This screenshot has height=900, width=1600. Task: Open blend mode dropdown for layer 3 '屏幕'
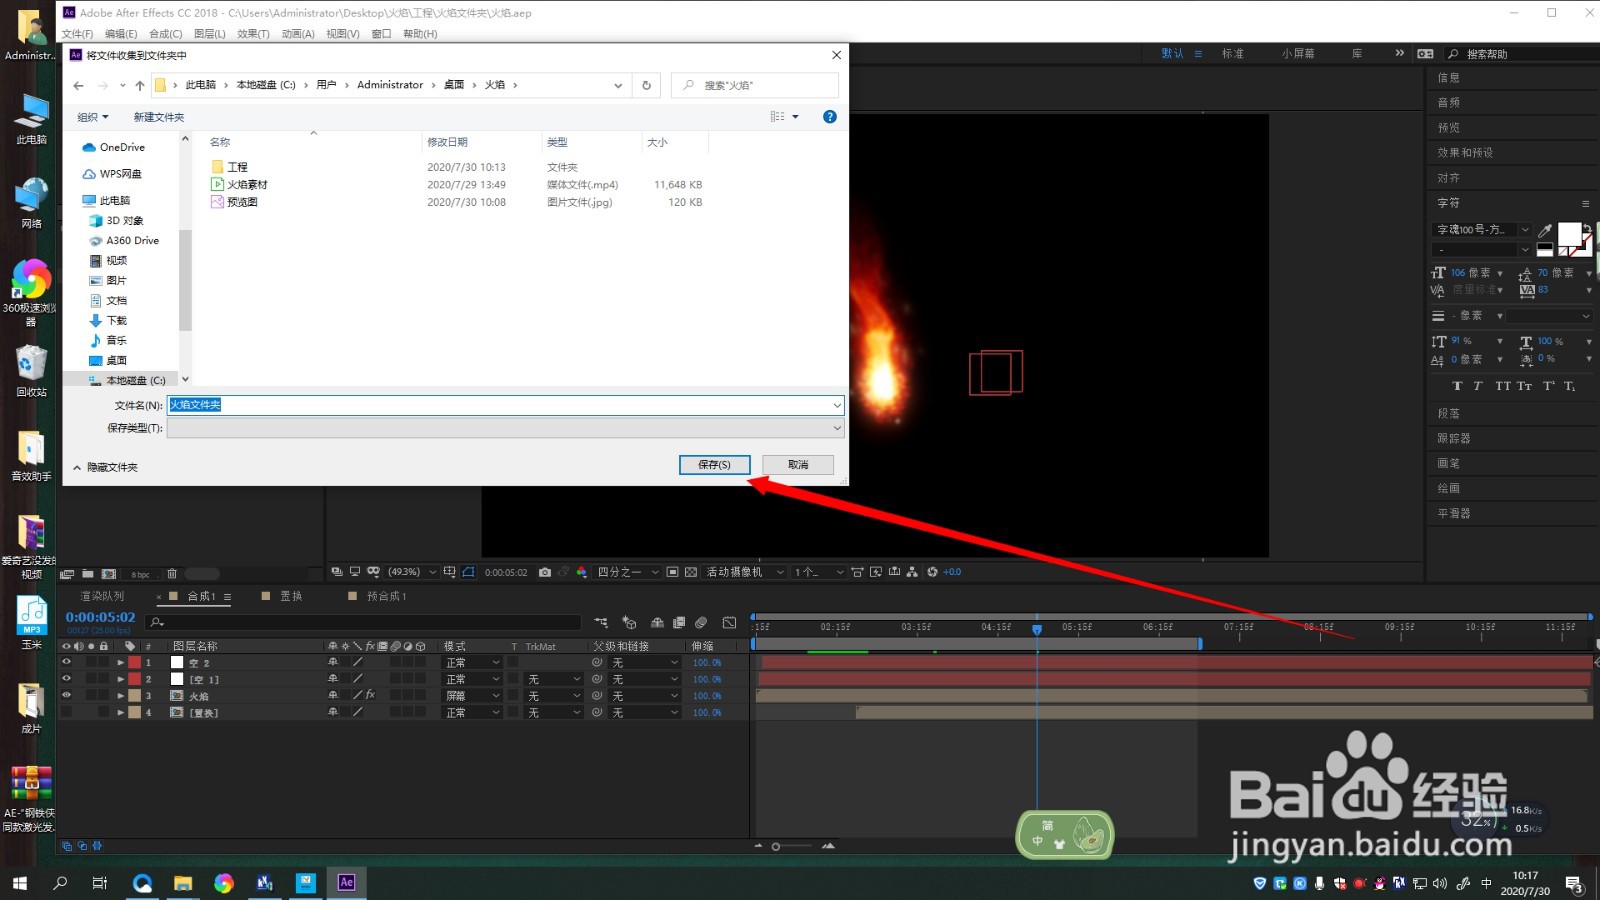[472, 695]
